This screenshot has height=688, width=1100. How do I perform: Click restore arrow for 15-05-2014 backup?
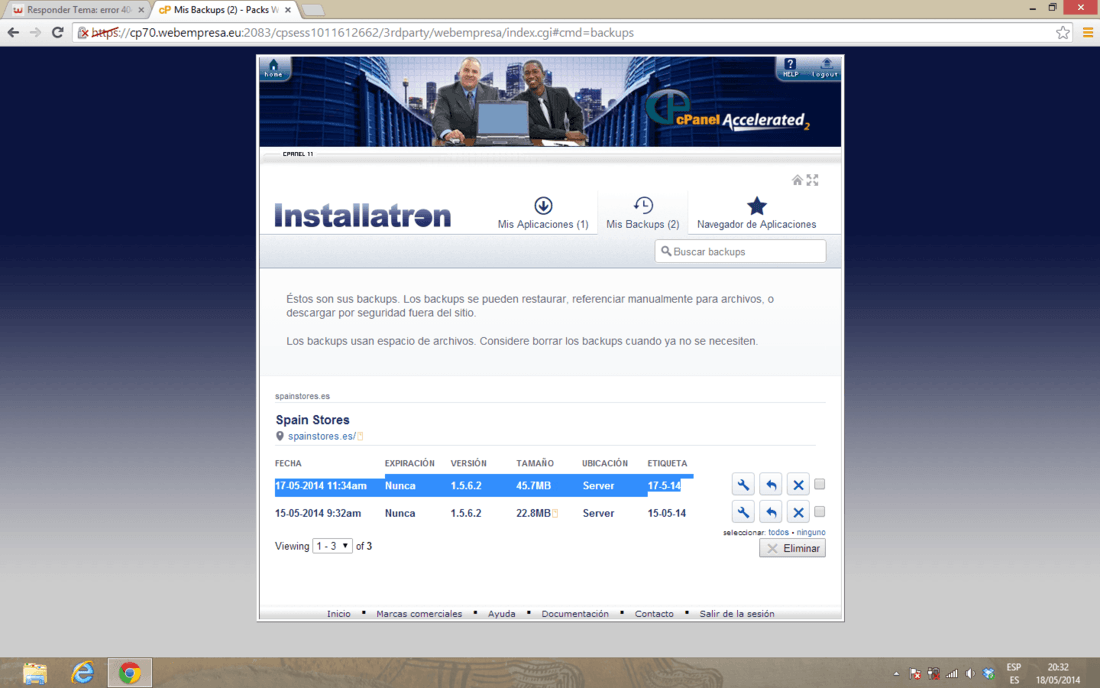pyautogui.click(x=770, y=513)
